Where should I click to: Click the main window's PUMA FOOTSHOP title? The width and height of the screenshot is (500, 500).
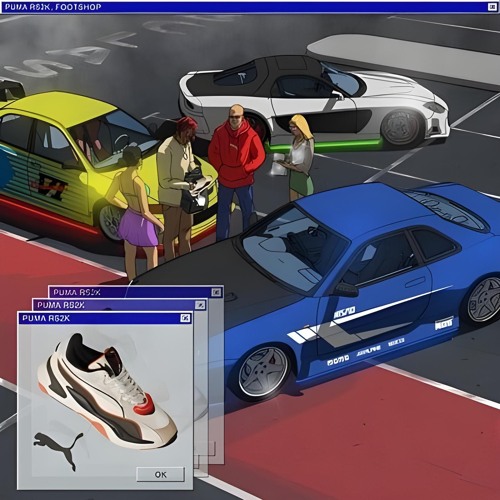click(53, 7)
